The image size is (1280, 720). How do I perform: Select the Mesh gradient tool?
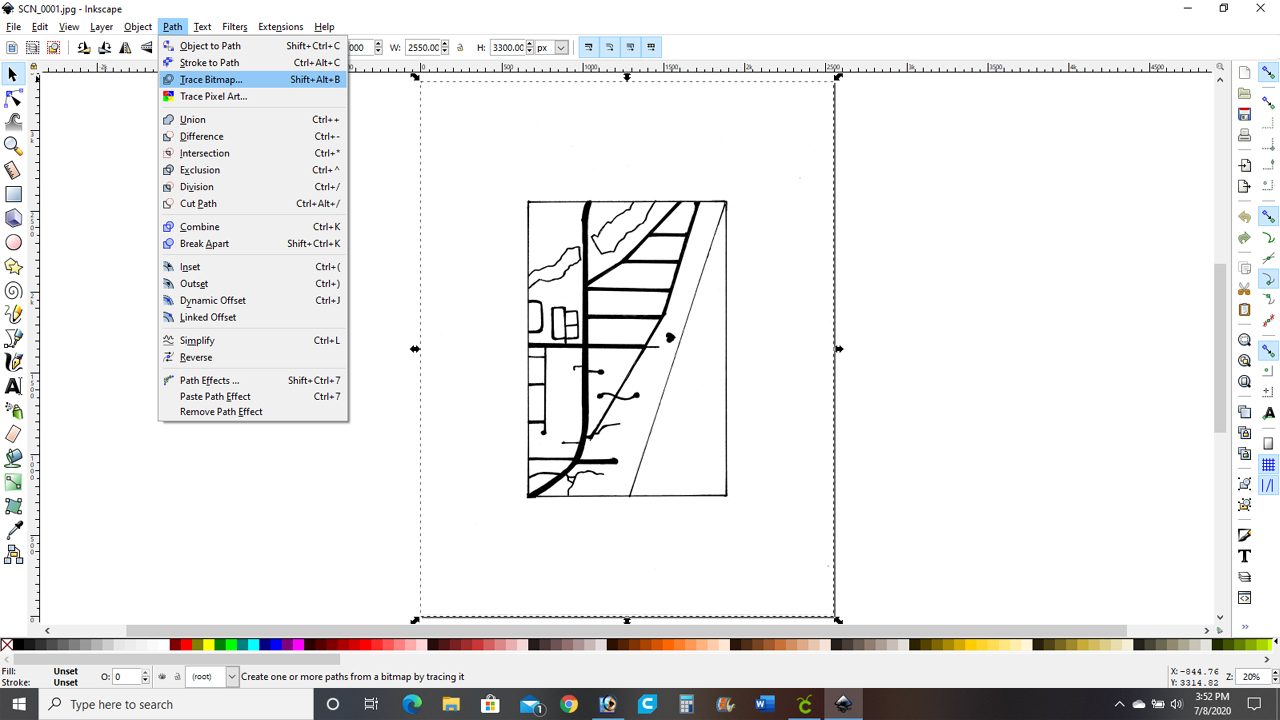[13, 506]
